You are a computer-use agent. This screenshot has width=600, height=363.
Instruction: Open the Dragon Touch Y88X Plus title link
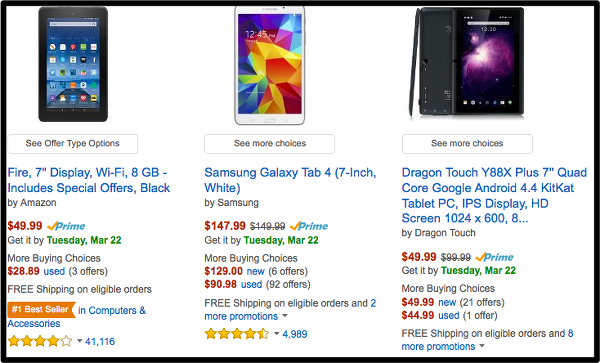click(494, 195)
